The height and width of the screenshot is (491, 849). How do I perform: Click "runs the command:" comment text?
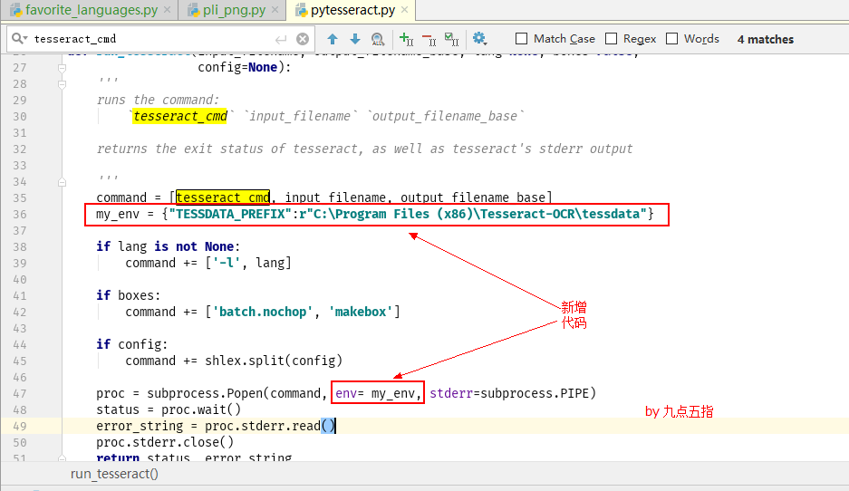158,100
